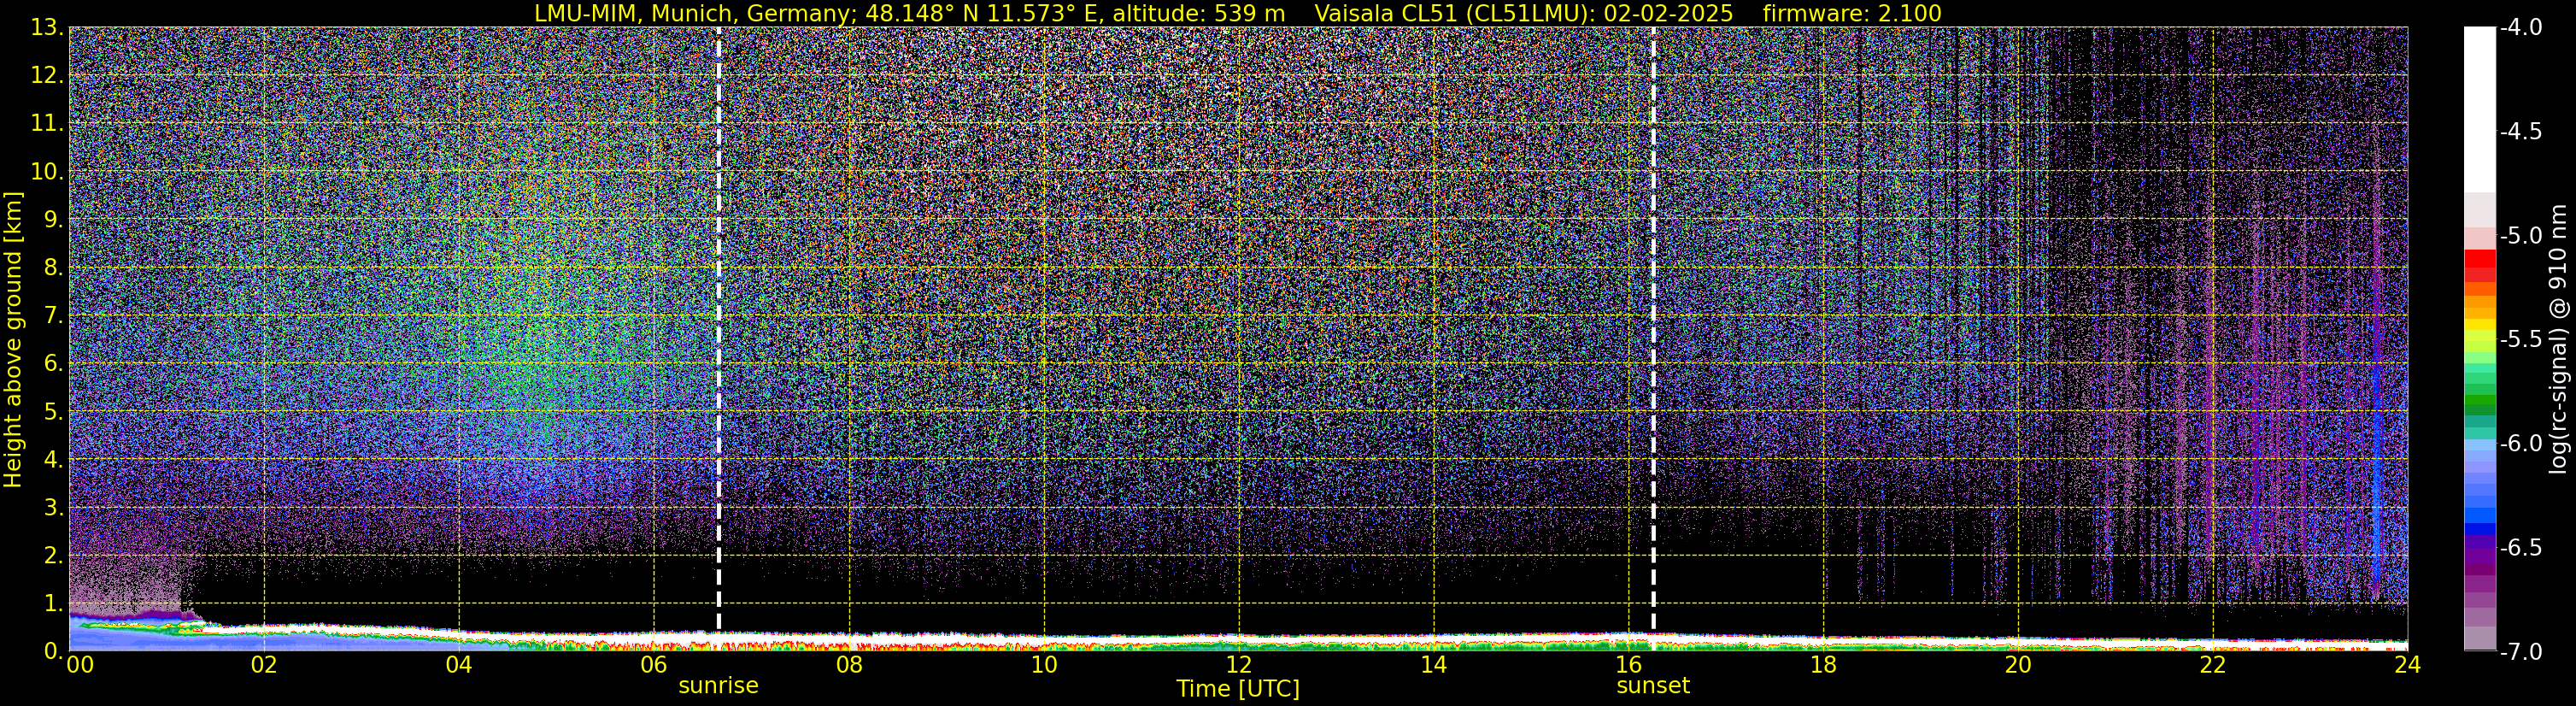Click the "log(rc-signal) @ 910 nm" colorbar title
This screenshot has height=706, width=2576.
click(x=2559, y=339)
